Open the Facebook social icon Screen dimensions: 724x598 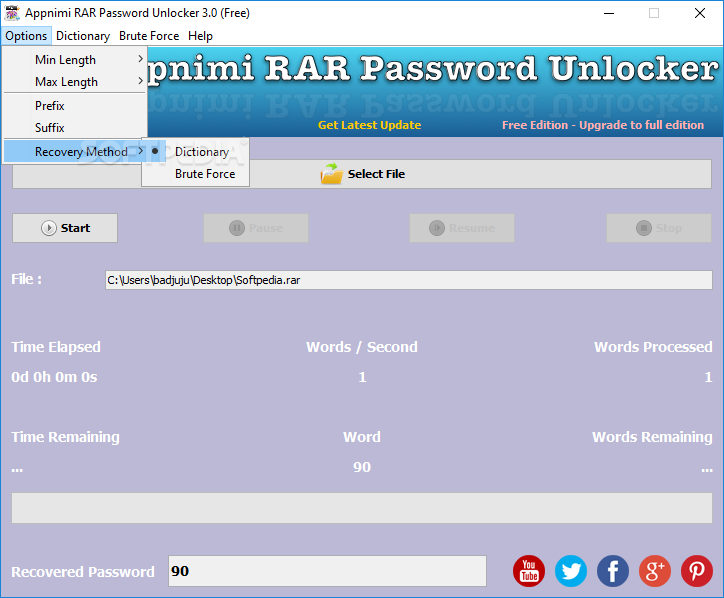(613, 571)
